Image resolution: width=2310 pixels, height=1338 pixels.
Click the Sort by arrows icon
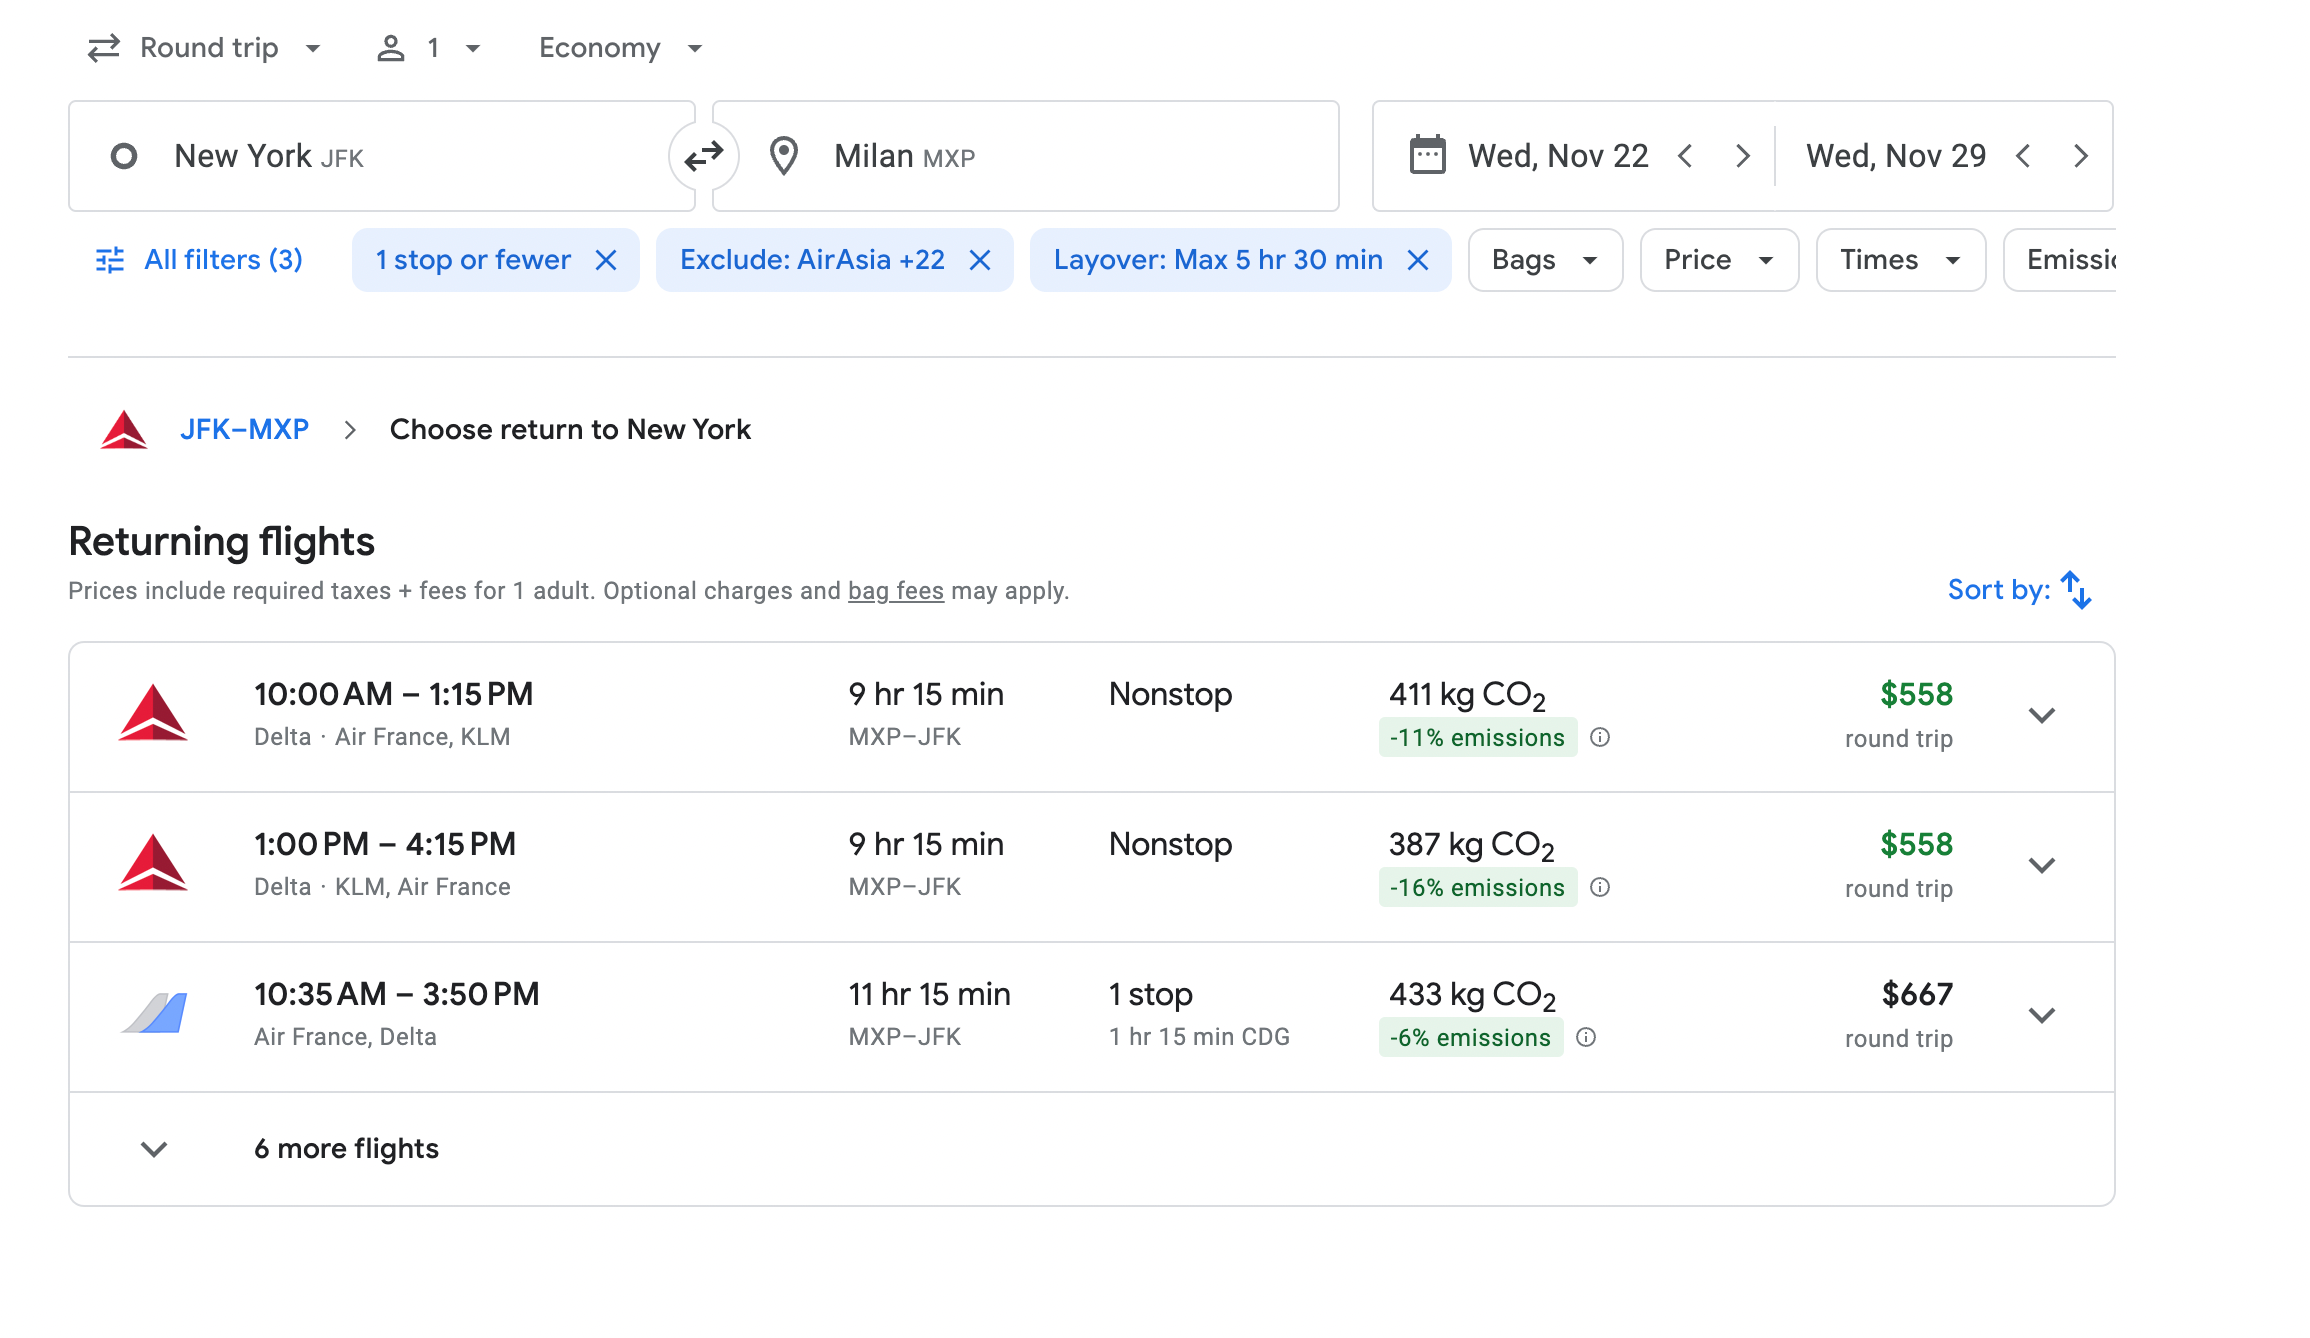pos(2076,590)
